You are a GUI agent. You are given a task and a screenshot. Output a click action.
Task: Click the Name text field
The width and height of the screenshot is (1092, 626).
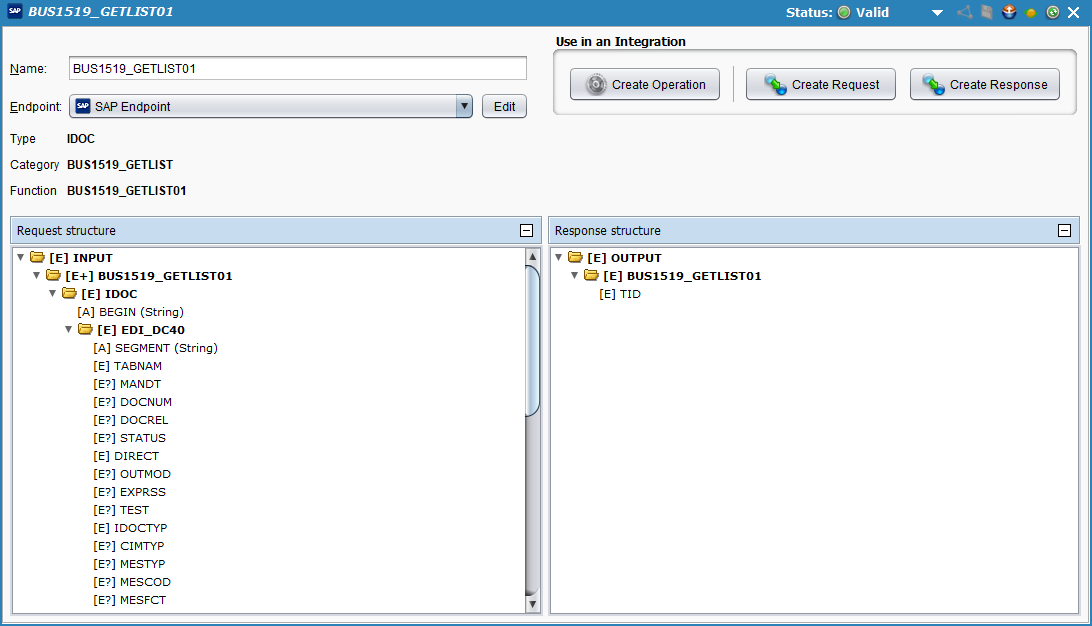coord(298,68)
